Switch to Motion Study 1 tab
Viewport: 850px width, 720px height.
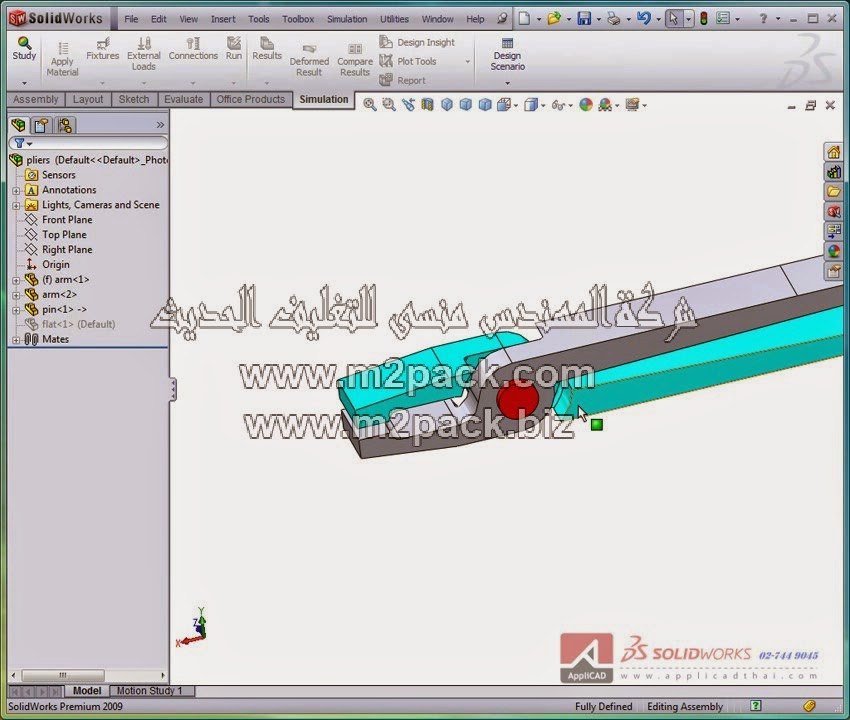point(150,691)
